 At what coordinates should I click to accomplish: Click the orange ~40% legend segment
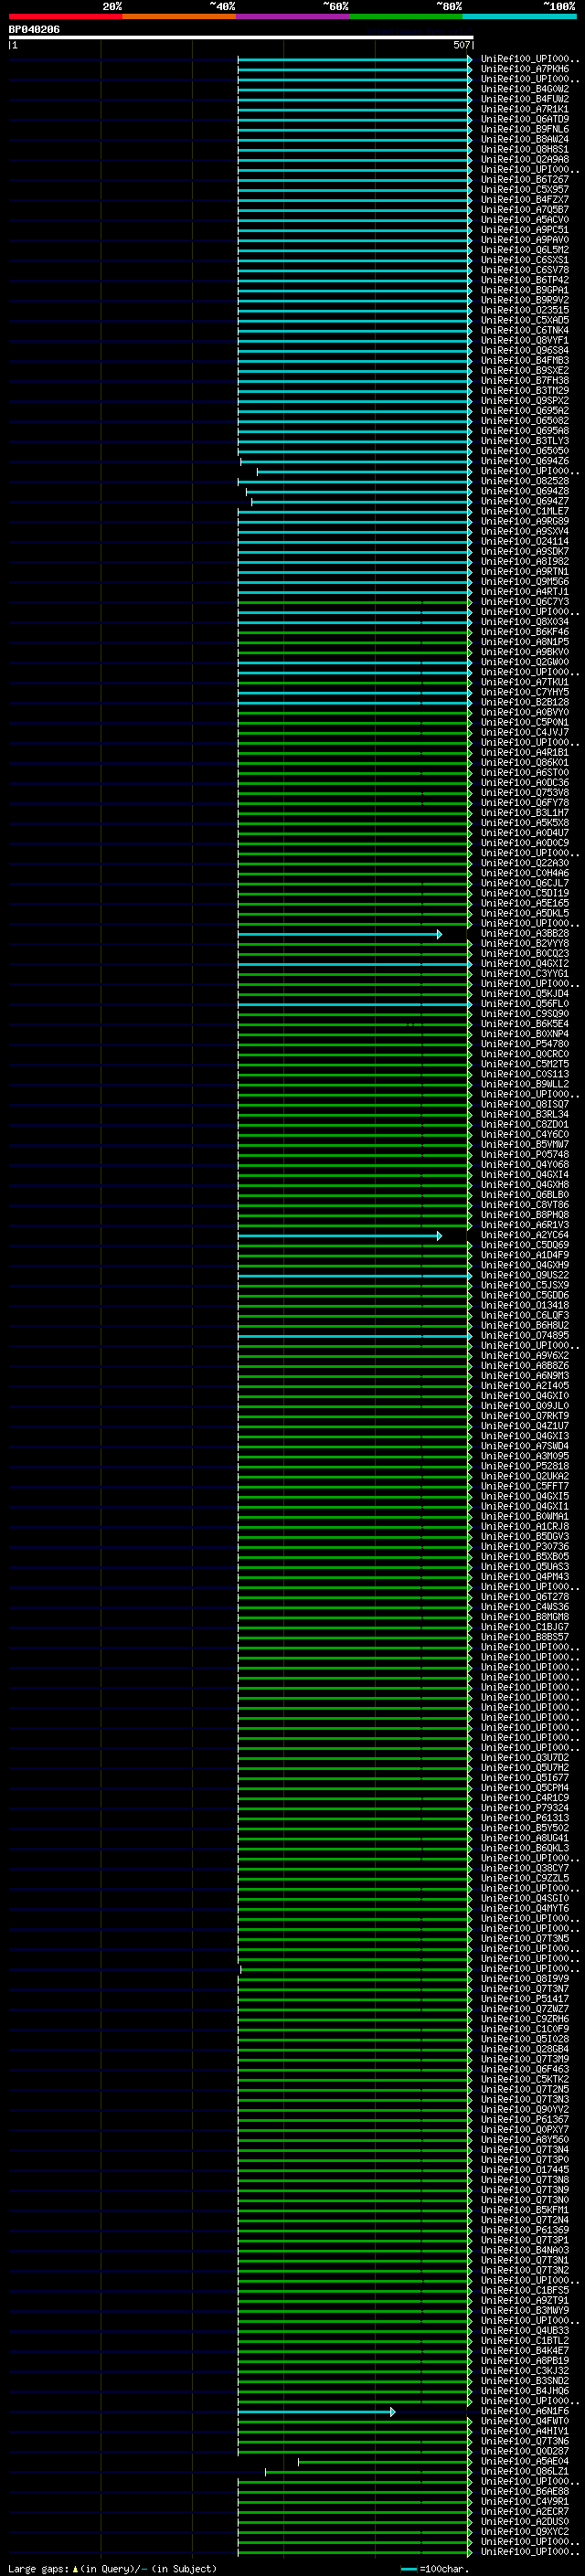[179, 16]
